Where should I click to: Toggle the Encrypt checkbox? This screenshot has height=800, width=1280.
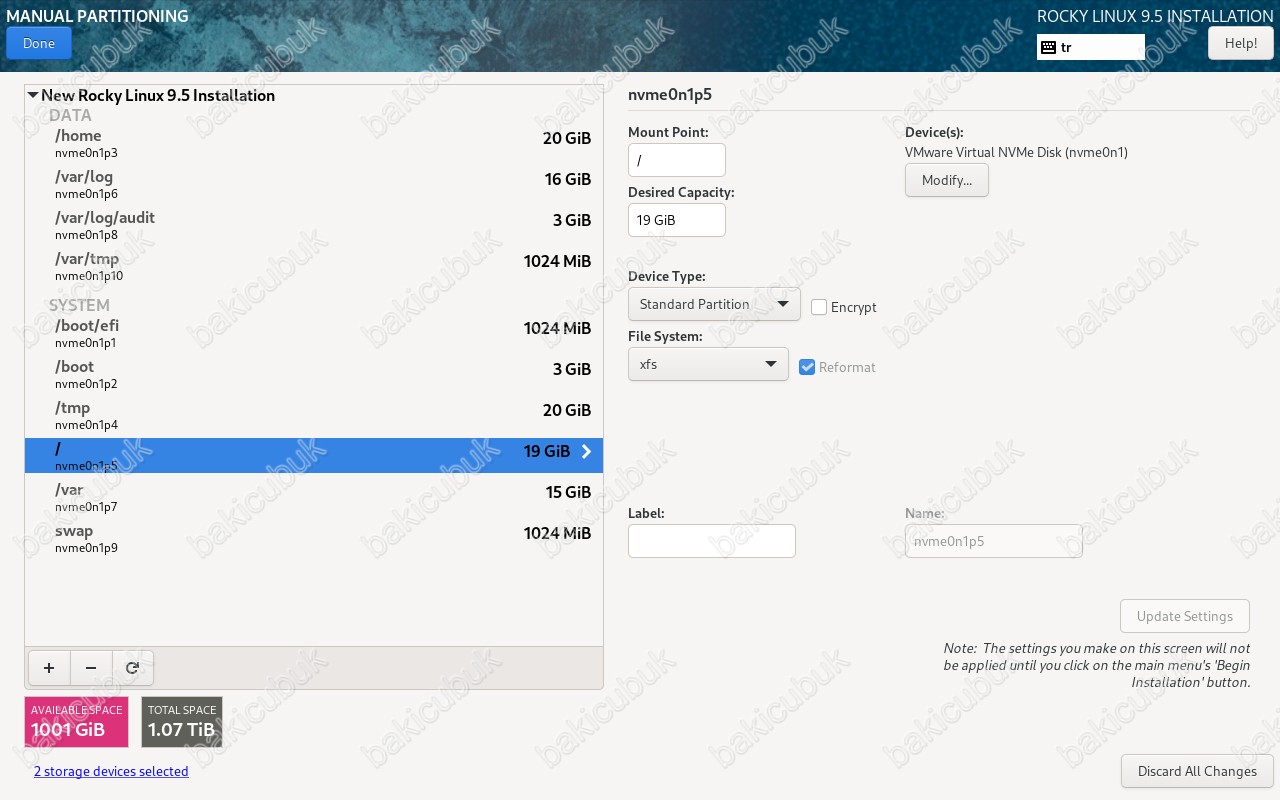click(x=819, y=307)
